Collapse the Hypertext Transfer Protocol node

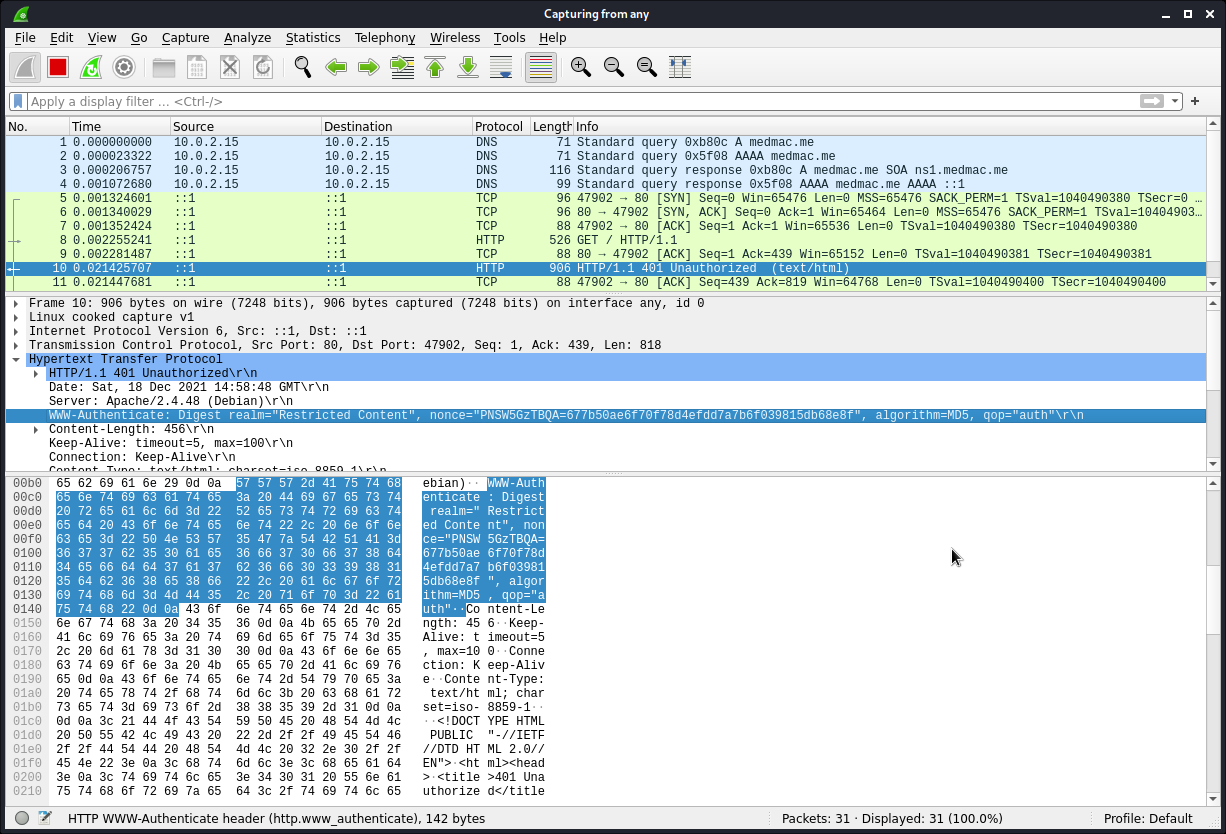(x=16, y=359)
